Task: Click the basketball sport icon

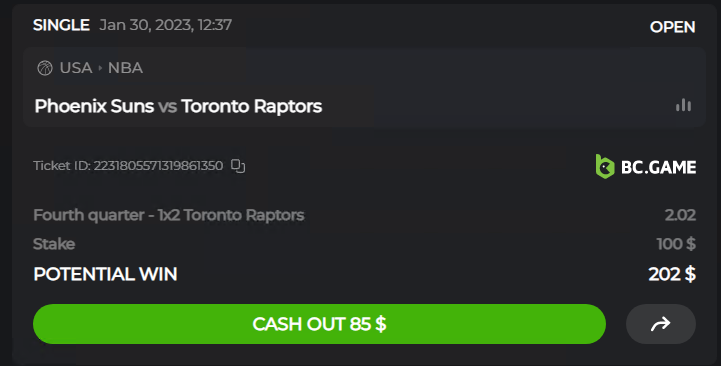Action: (x=45, y=68)
